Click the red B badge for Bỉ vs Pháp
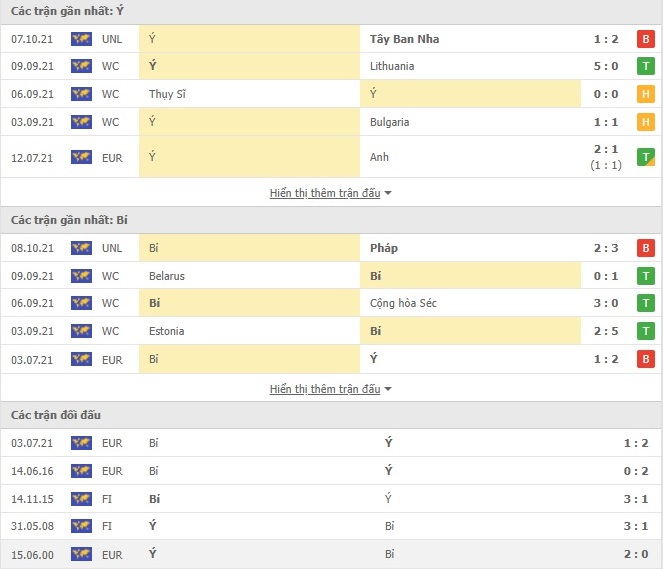The image size is (663, 569). pyautogui.click(x=646, y=248)
